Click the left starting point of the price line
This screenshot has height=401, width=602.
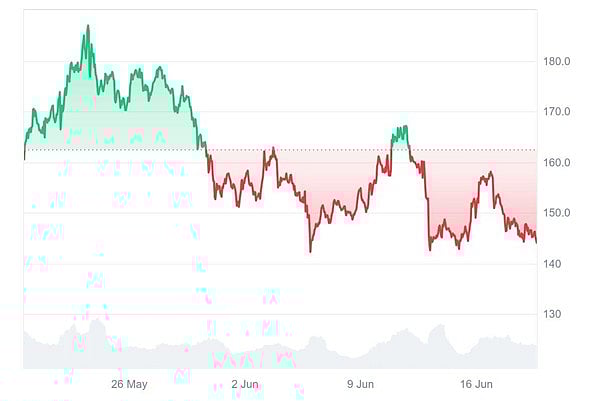point(24,157)
